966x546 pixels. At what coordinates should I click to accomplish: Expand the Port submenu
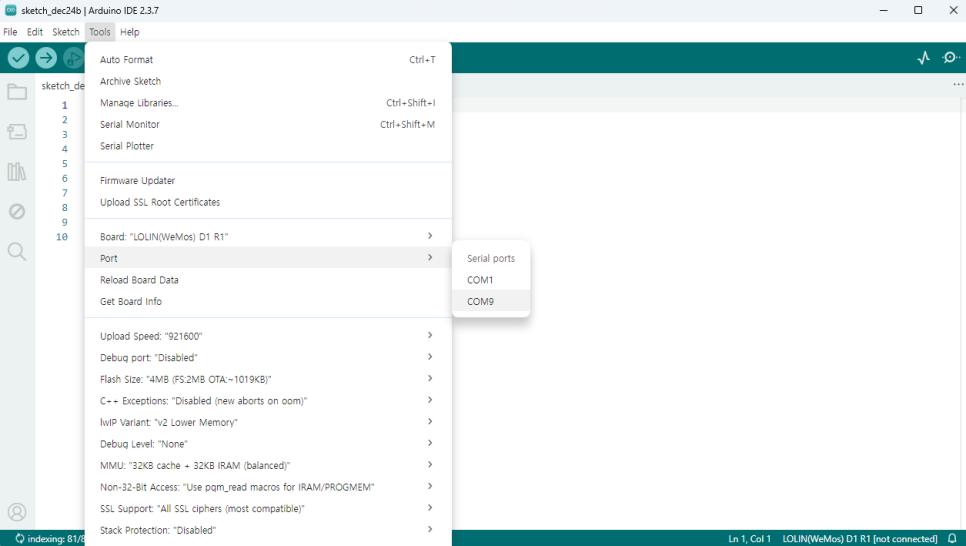(268, 258)
